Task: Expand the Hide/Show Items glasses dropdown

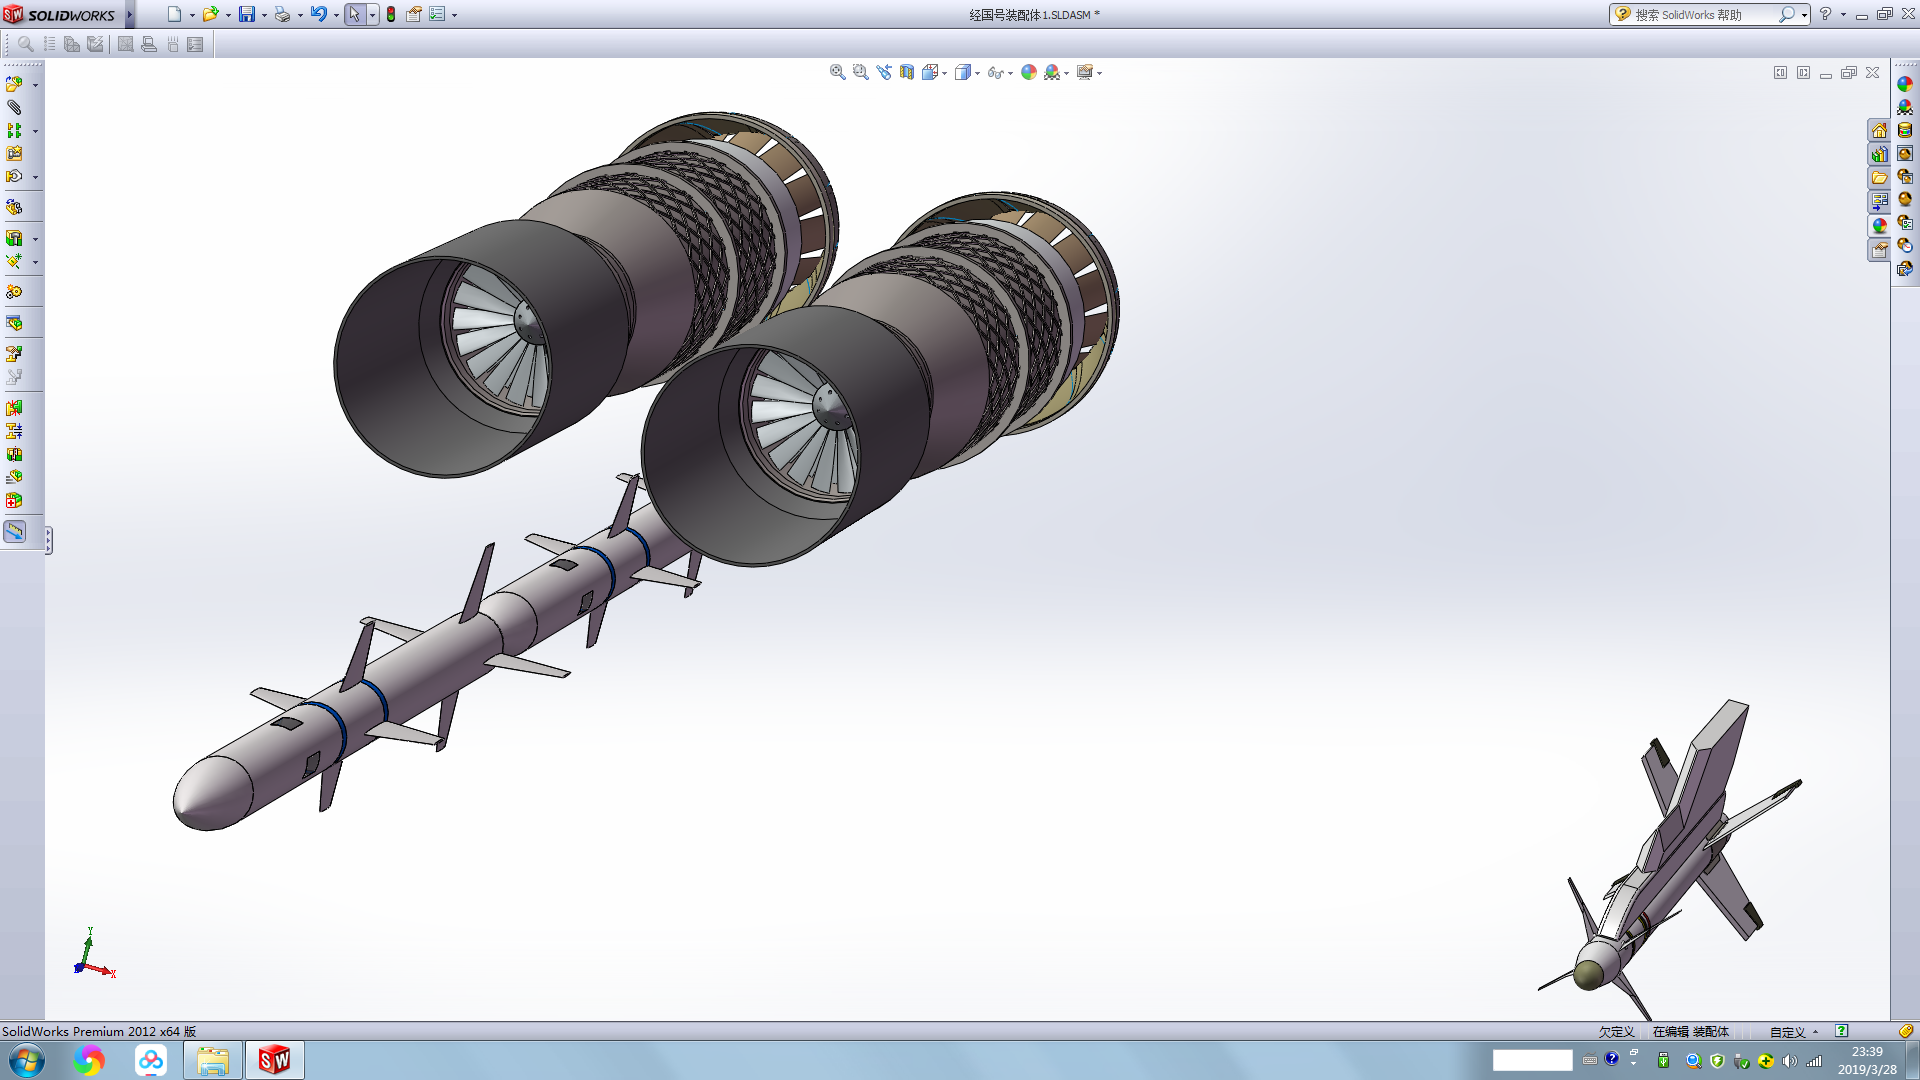Action: (1010, 73)
